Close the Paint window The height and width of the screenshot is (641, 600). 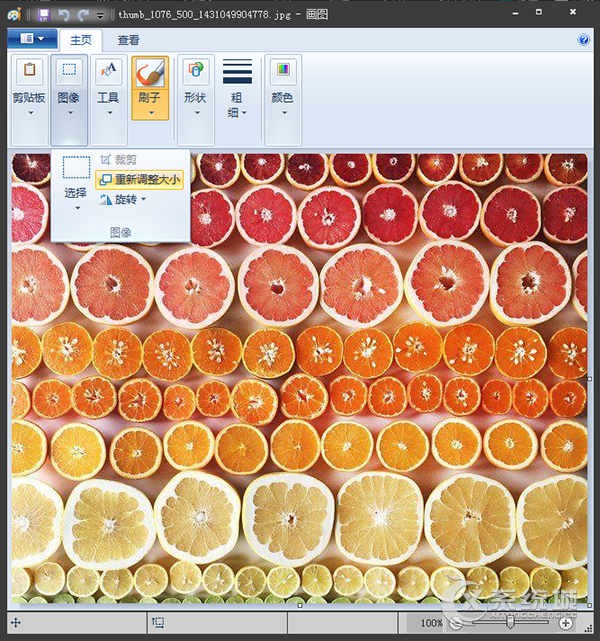(573, 12)
